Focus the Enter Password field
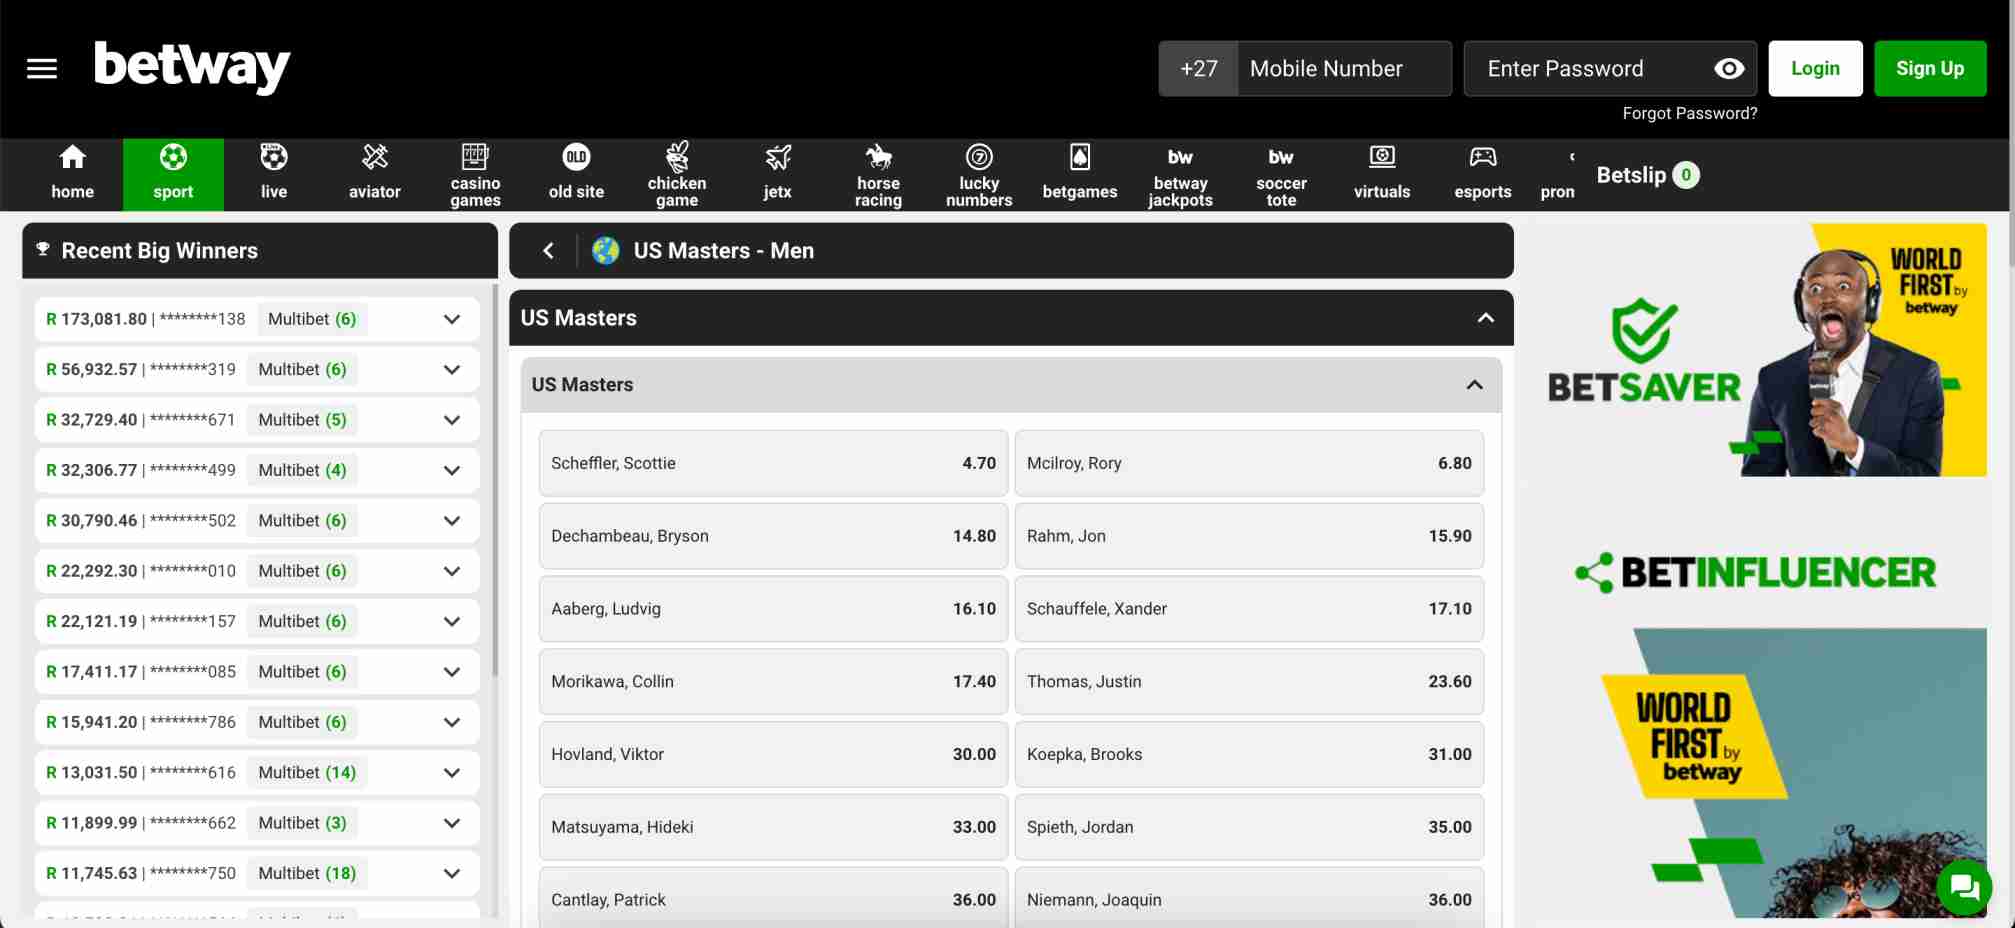 point(1610,69)
